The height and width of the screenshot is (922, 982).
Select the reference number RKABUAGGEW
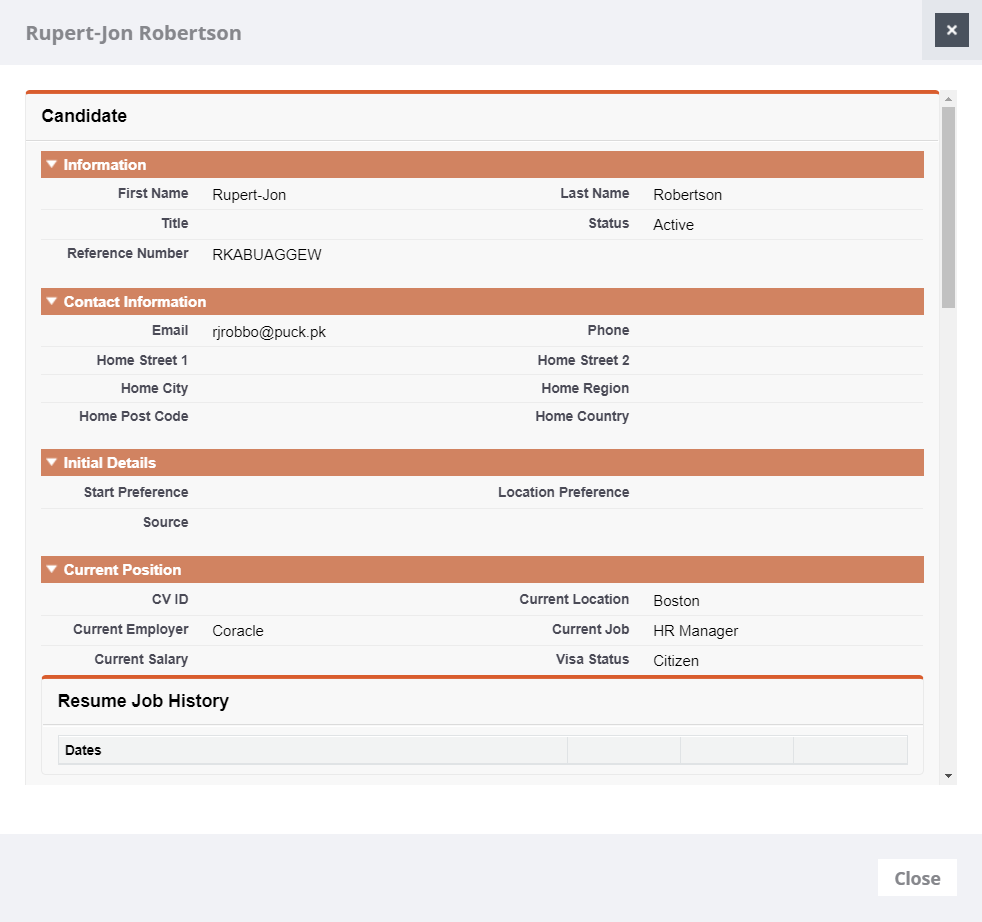pyautogui.click(x=267, y=255)
